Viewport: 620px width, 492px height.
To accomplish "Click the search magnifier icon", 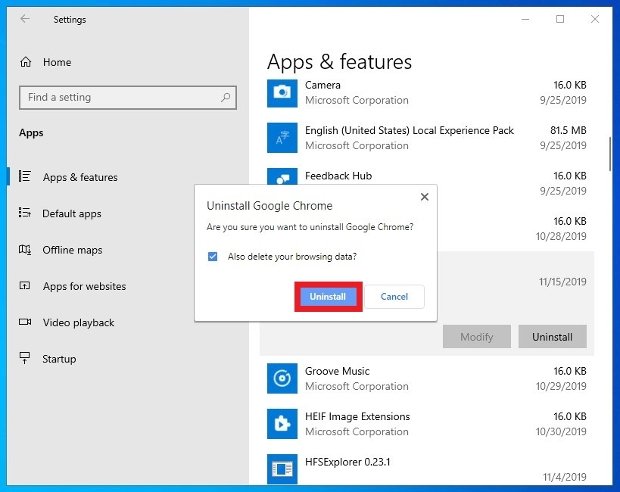I will coord(225,97).
